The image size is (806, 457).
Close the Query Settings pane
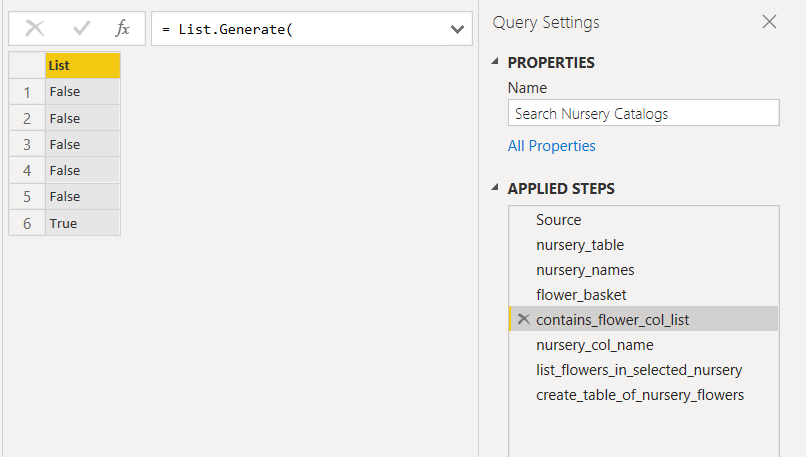(770, 22)
